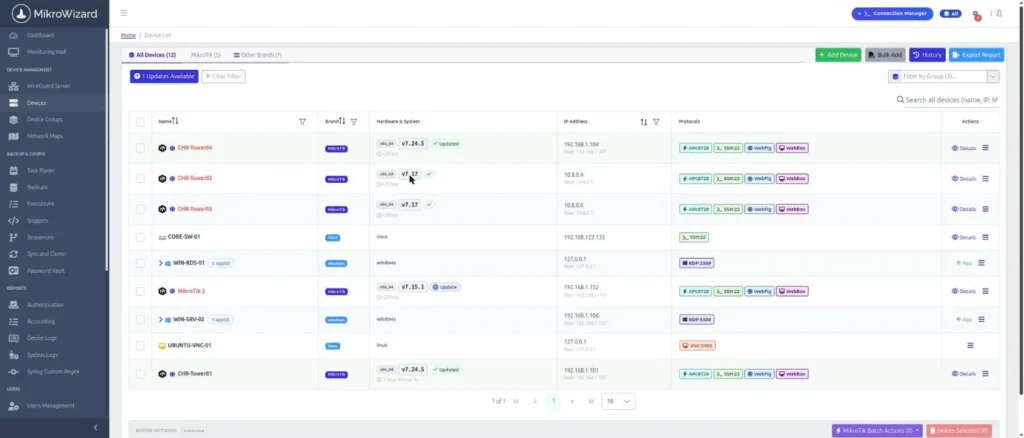Open user profile icon in header

tap(999, 14)
